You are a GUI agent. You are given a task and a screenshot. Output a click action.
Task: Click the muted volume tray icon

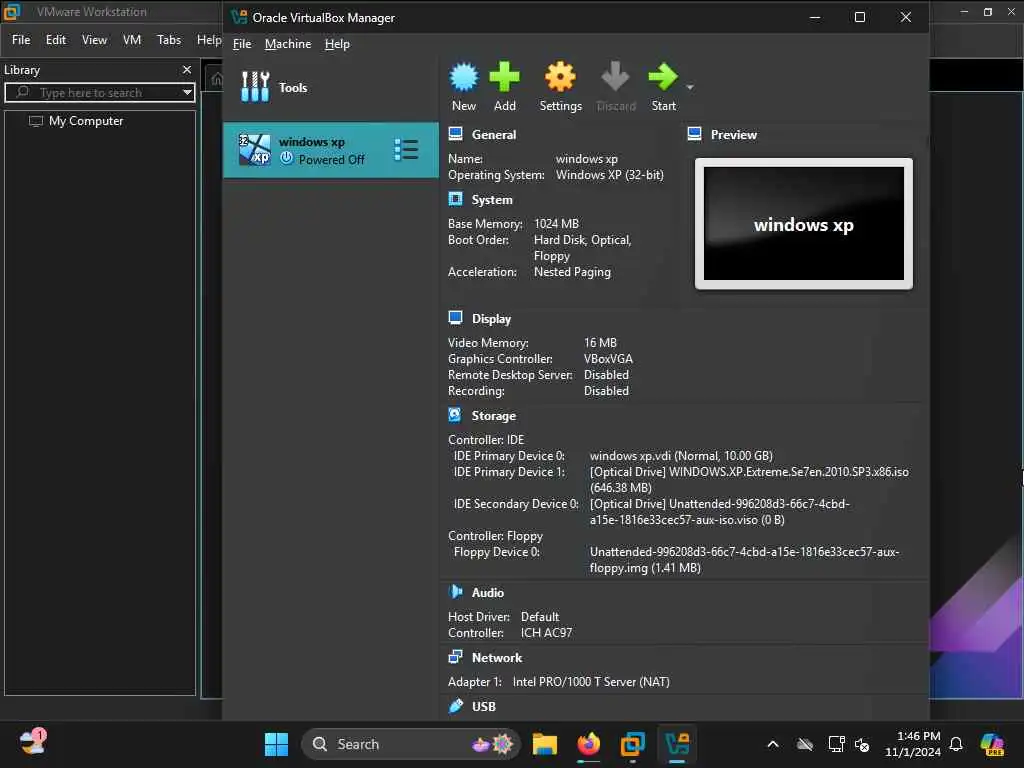coord(862,744)
